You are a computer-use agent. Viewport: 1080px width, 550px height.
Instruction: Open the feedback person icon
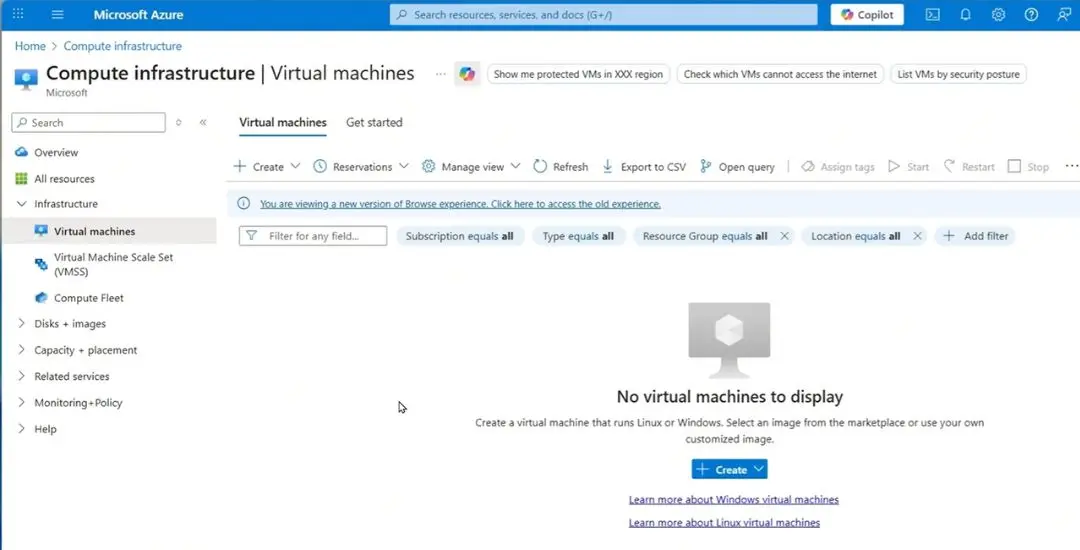tap(1064, 14)
